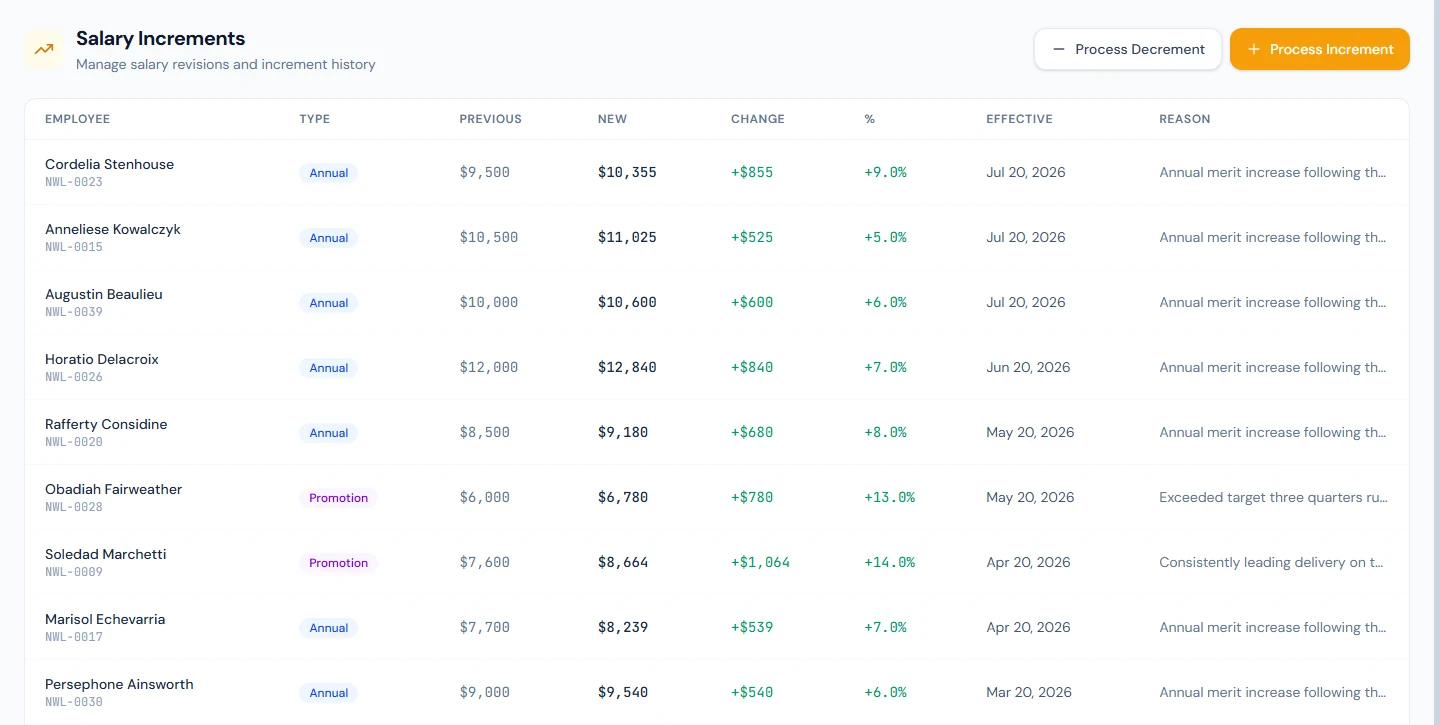The height and width of the screenshot is (725, 1440).
Task: Click the change amount +$1,064
Action: (x=760, y=562)
